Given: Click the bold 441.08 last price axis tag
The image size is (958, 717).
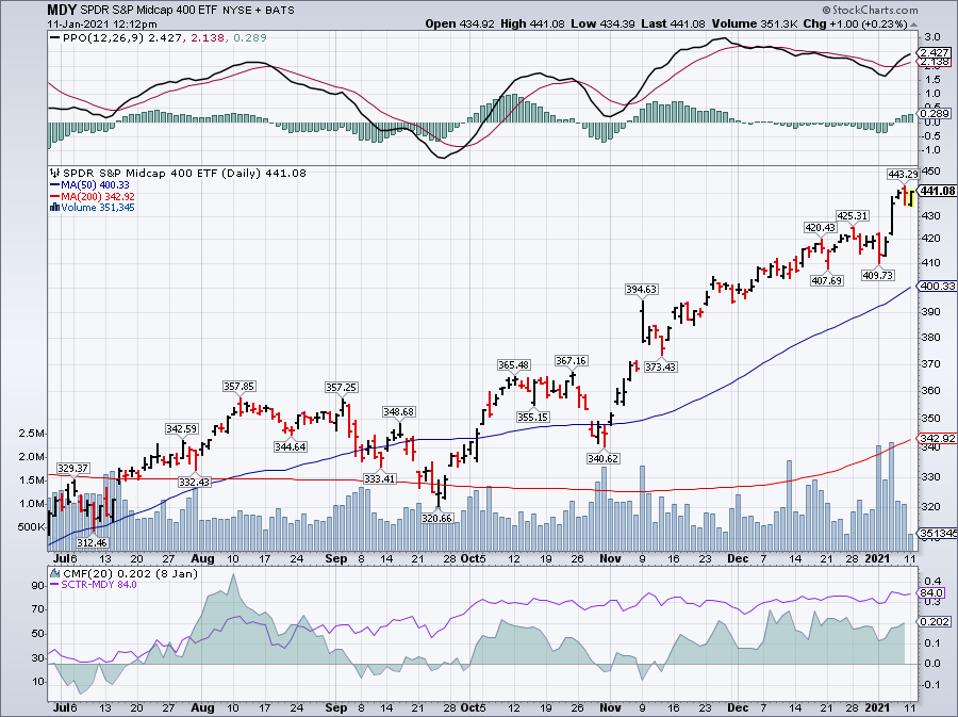Looking at the screenshot, I should click(x=937, y=191).
